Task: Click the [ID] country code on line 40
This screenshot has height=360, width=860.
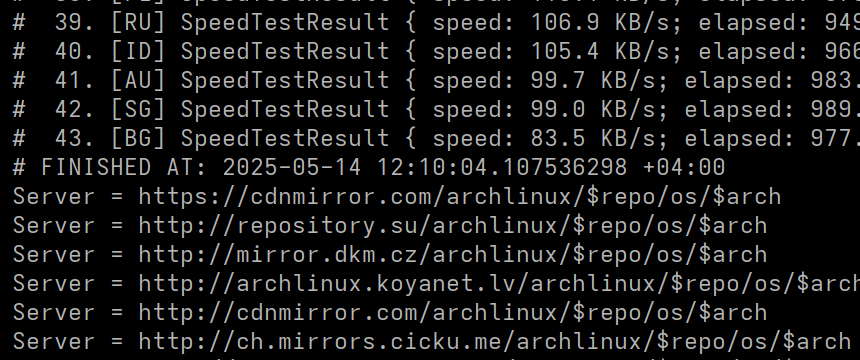Action: coord(138,52)
